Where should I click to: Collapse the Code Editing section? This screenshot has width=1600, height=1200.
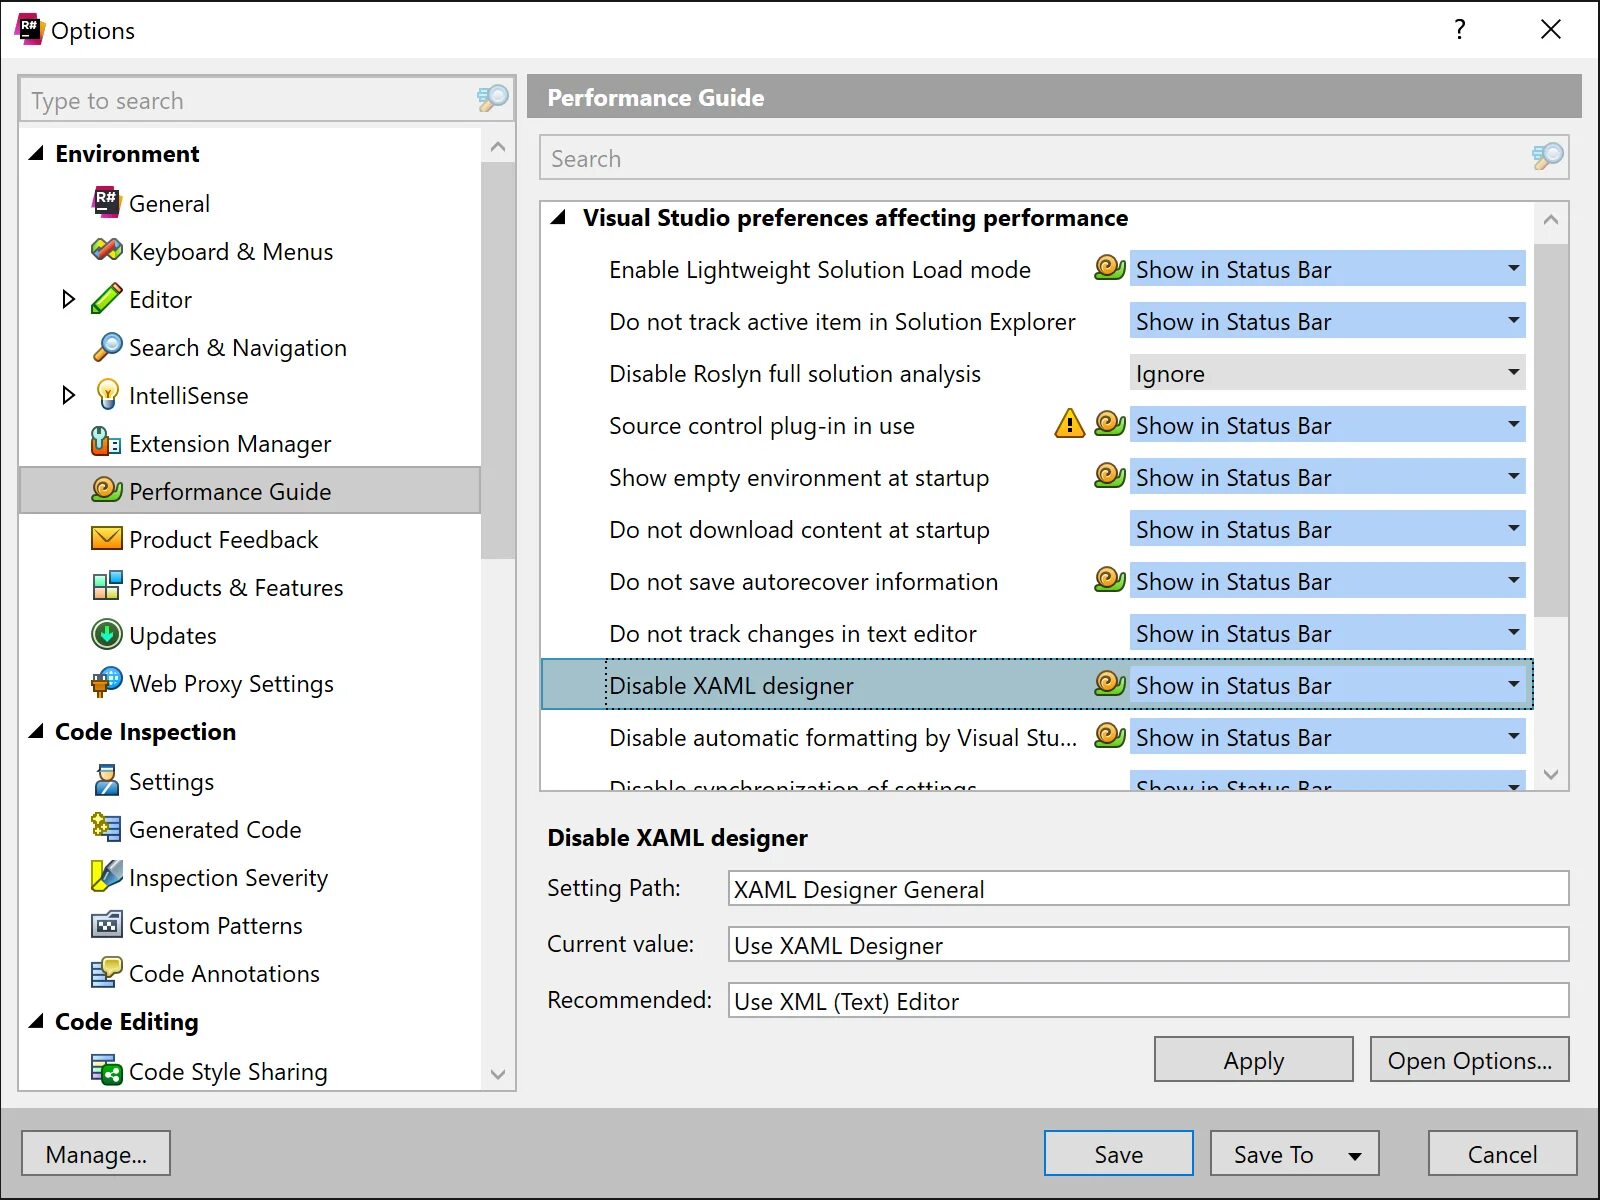pyautogui.click(x=37, y=1021)
